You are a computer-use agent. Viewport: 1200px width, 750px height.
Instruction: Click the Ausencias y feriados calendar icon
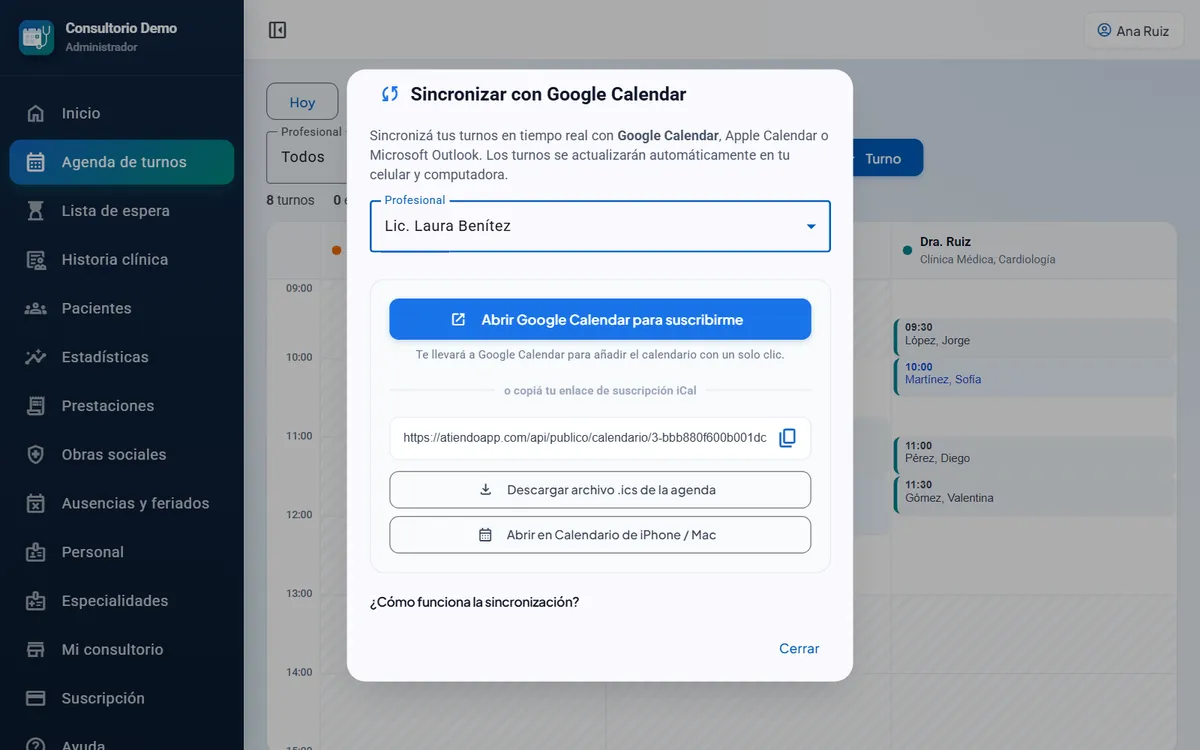pyautogui.click(x=36, y=503)
